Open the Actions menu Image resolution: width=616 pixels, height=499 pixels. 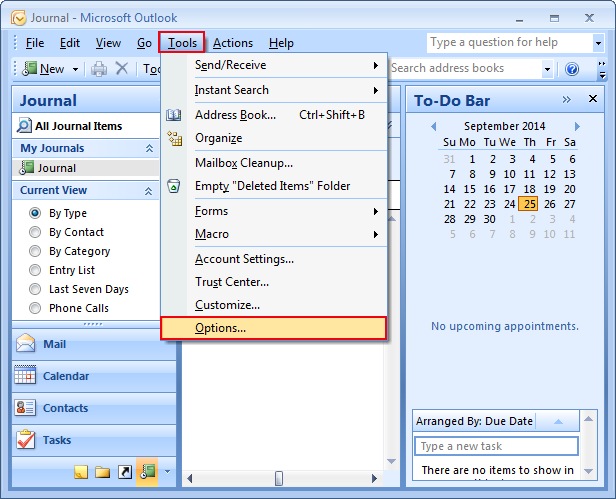233,43
